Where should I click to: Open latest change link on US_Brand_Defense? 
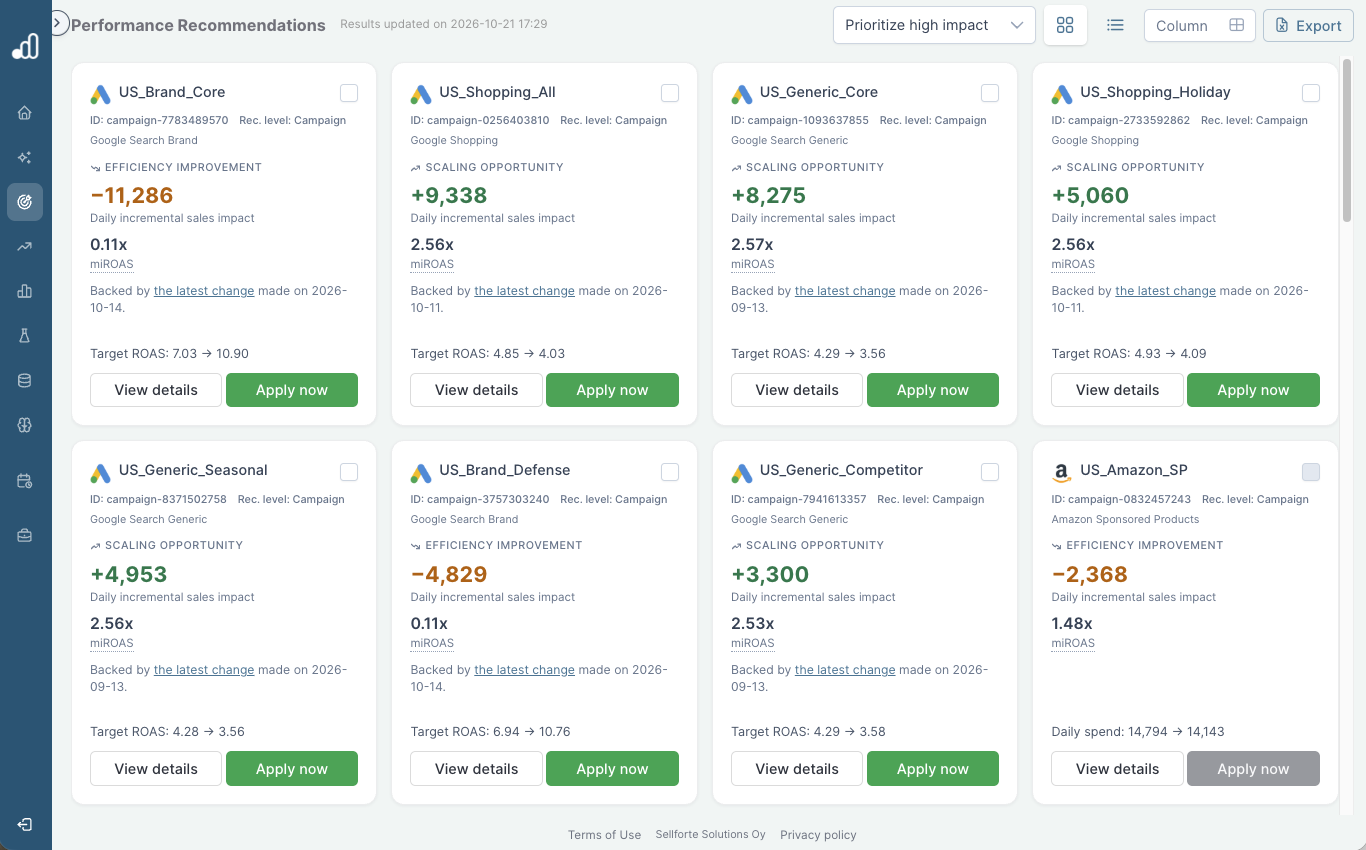524,670
